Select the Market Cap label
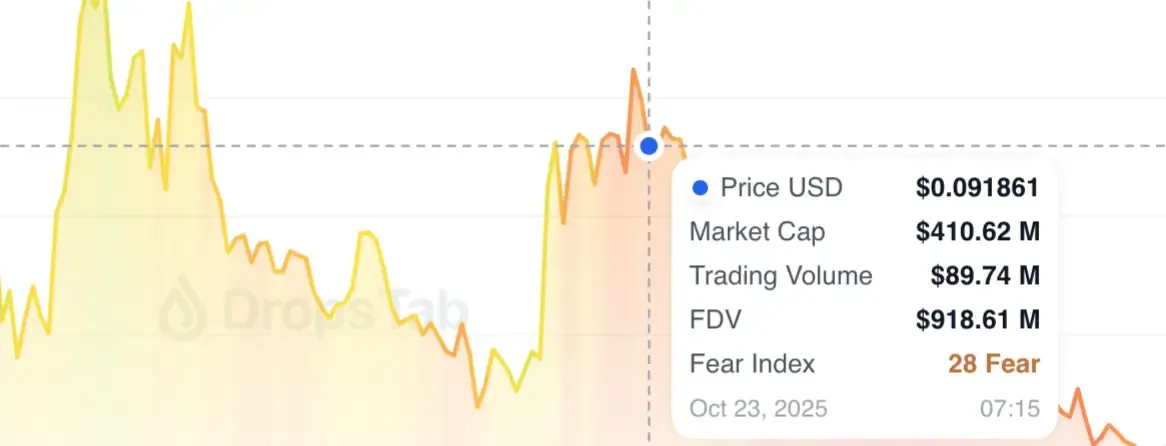The image size is (1166, 446). [757, 232]
